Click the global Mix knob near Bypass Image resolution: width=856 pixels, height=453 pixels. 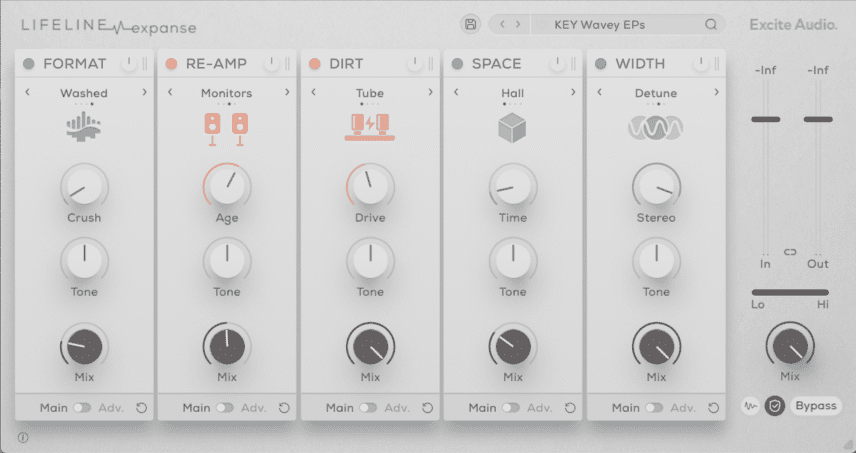coord(790,346)
